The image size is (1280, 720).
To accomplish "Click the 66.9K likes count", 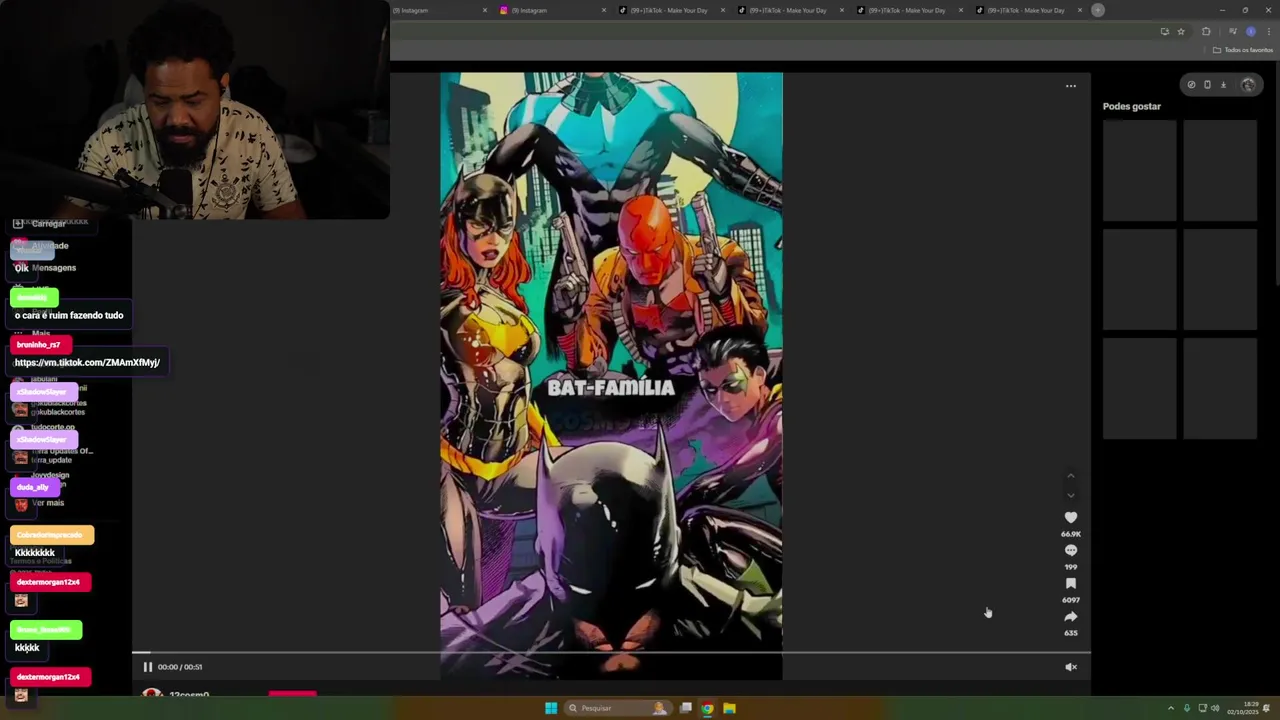I will (1071, 534).
